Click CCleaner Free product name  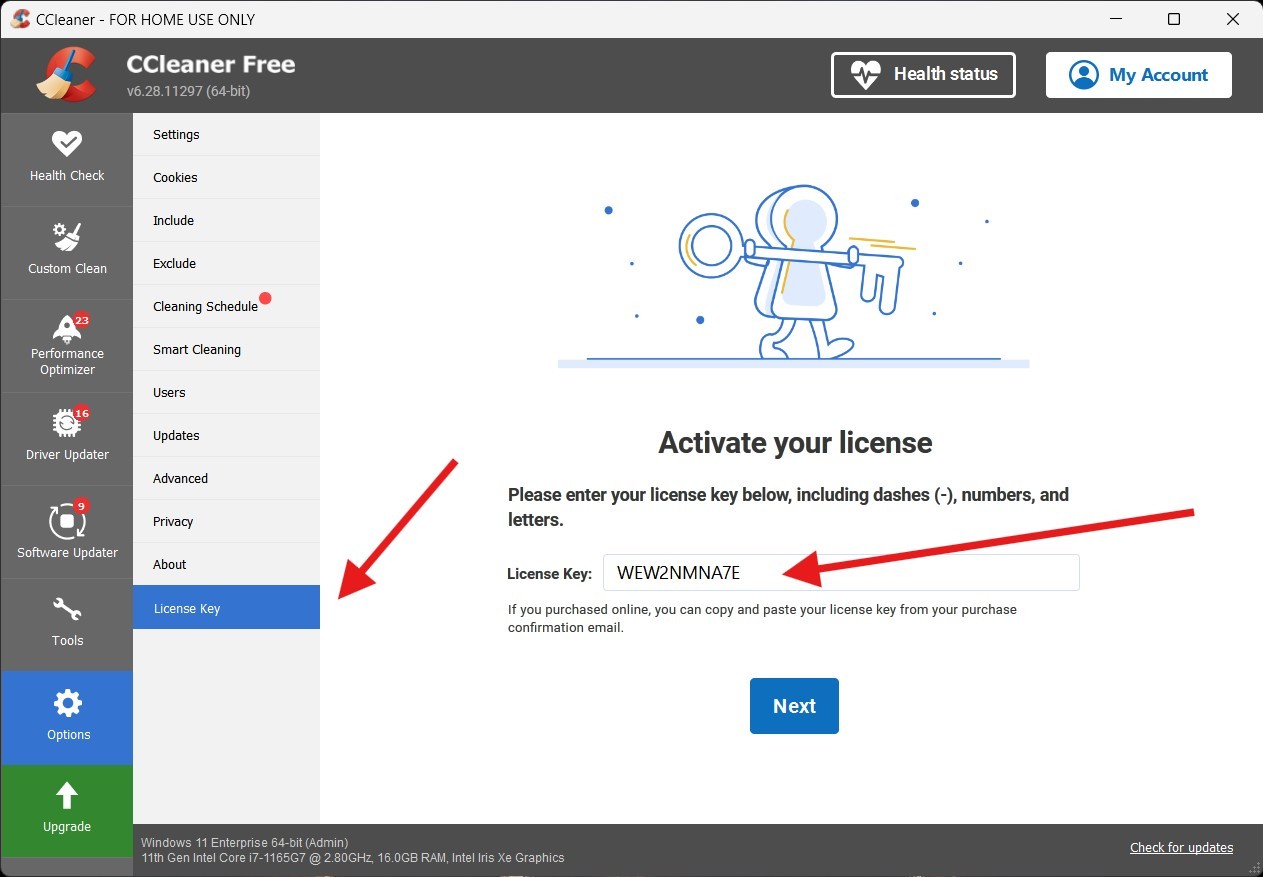point(211,64)
